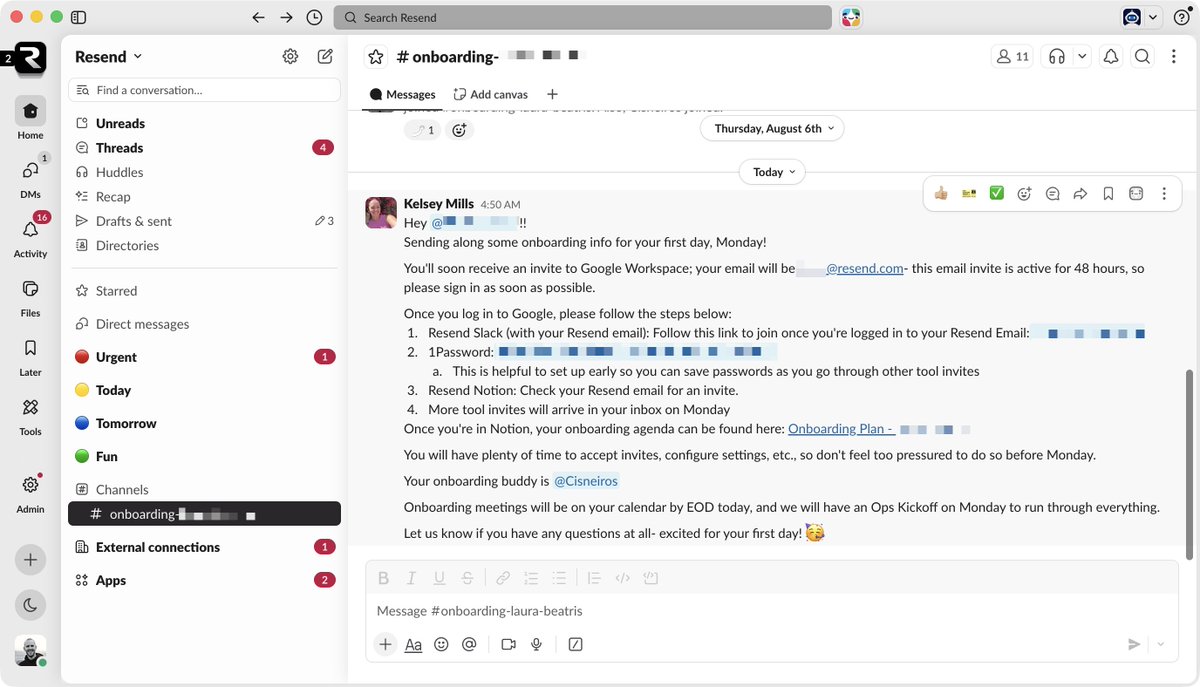
Task: Expand the Resend workspace menu
Action: pos(109,57)
